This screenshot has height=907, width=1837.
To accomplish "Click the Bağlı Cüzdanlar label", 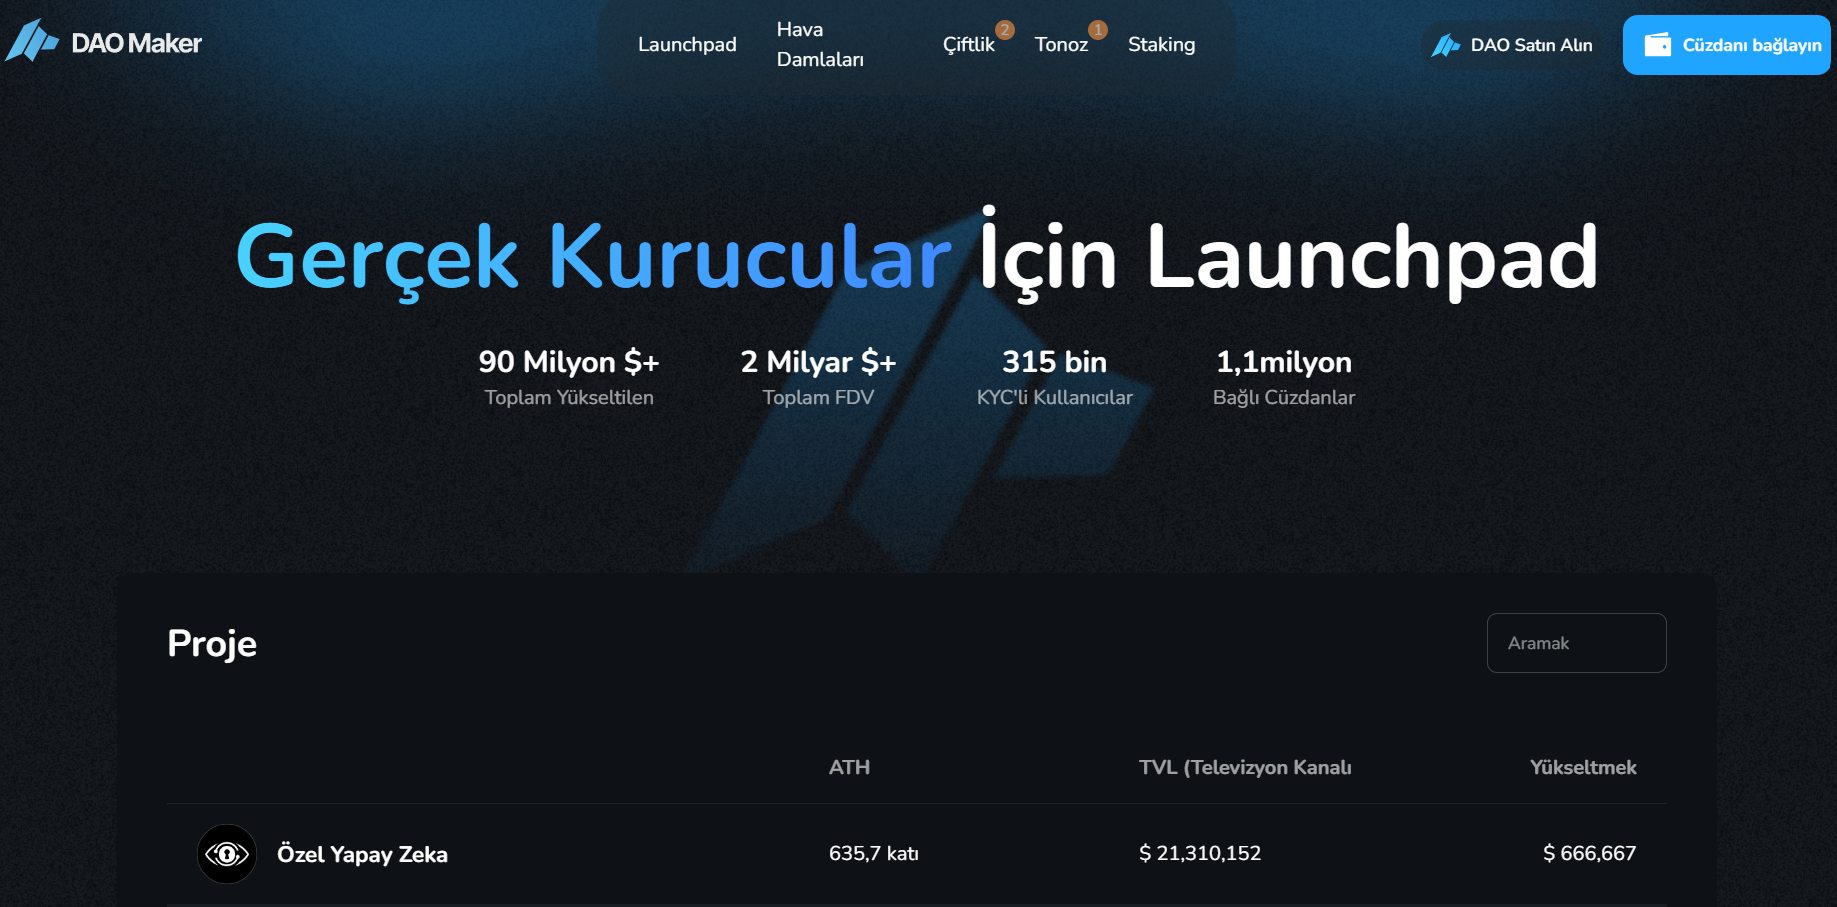I will [x=1284, y=397].
